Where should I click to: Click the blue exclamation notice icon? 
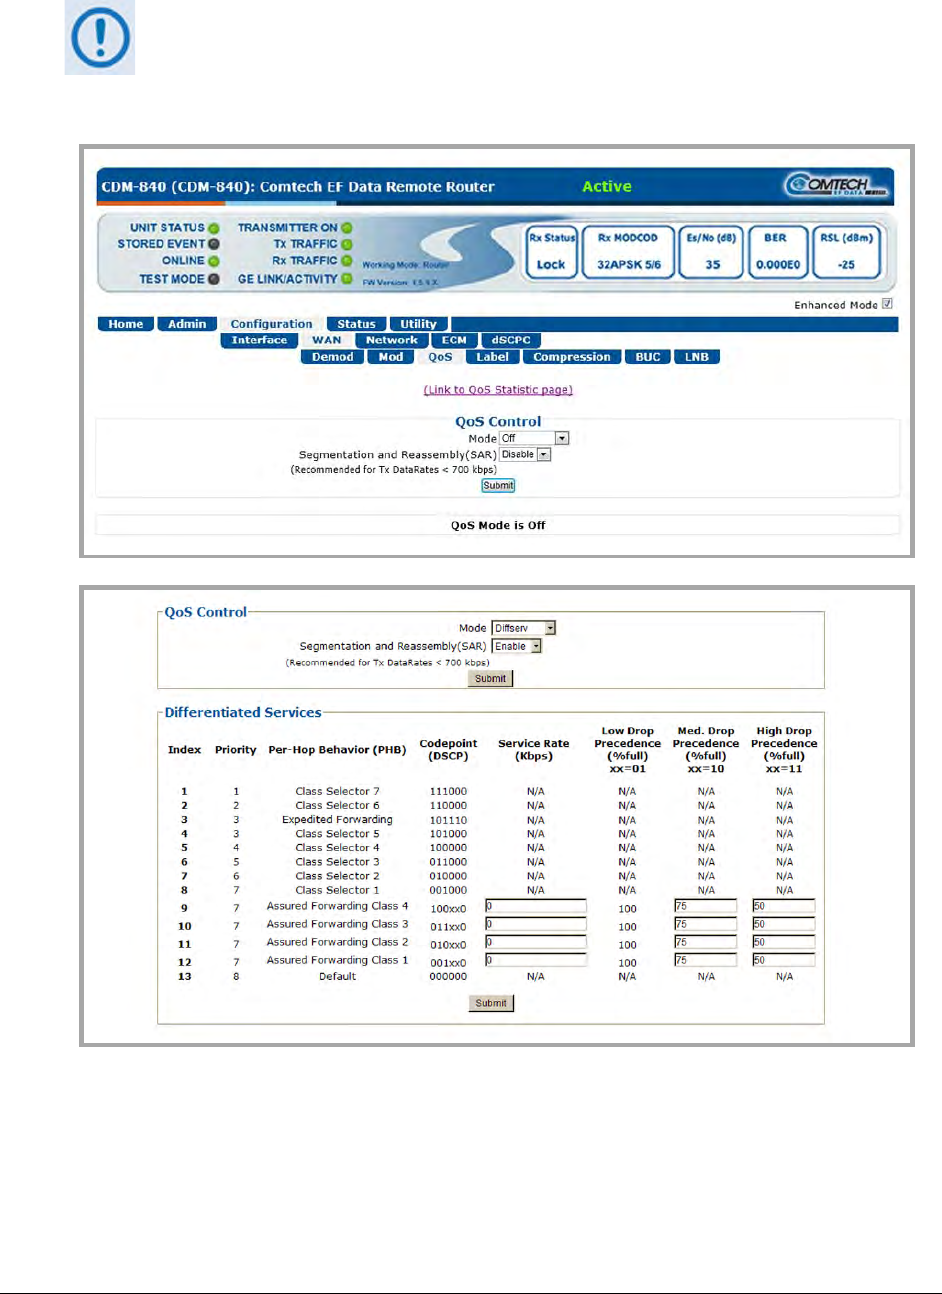[100, 39]
